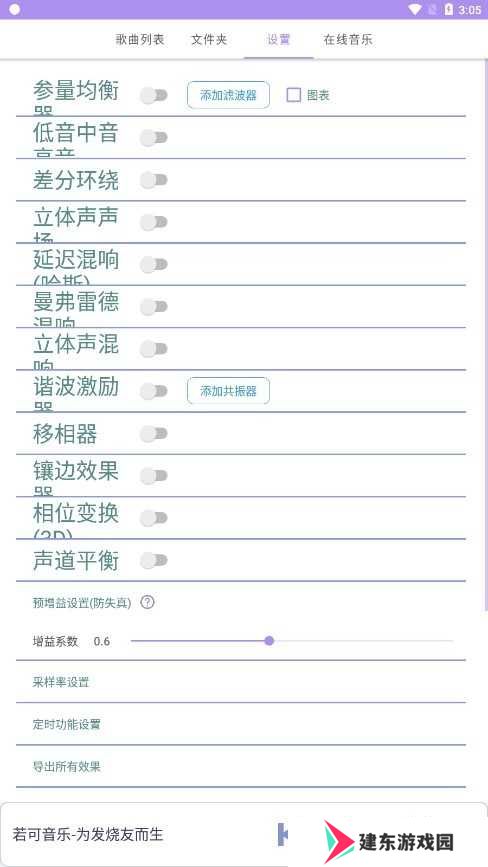Toggle the 声道平衡 switch
488x867 pixels.
pos(154,561)
